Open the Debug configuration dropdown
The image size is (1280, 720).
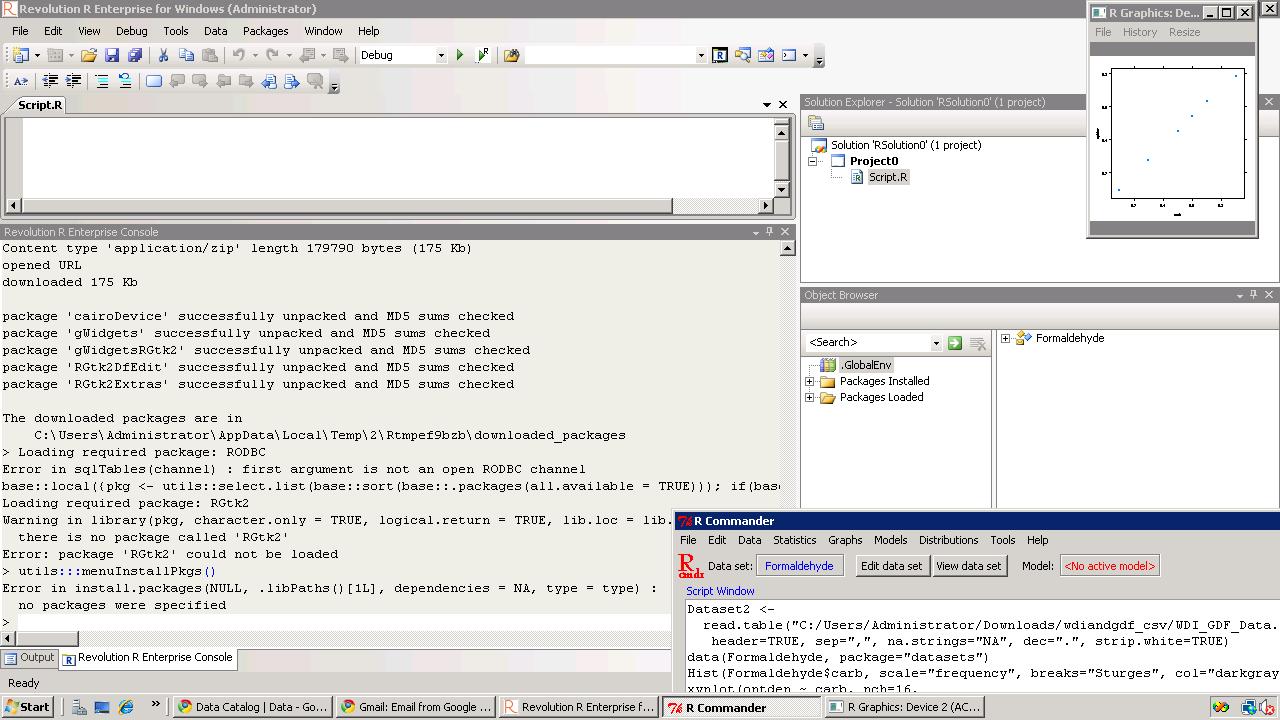(x=440, y=56)
